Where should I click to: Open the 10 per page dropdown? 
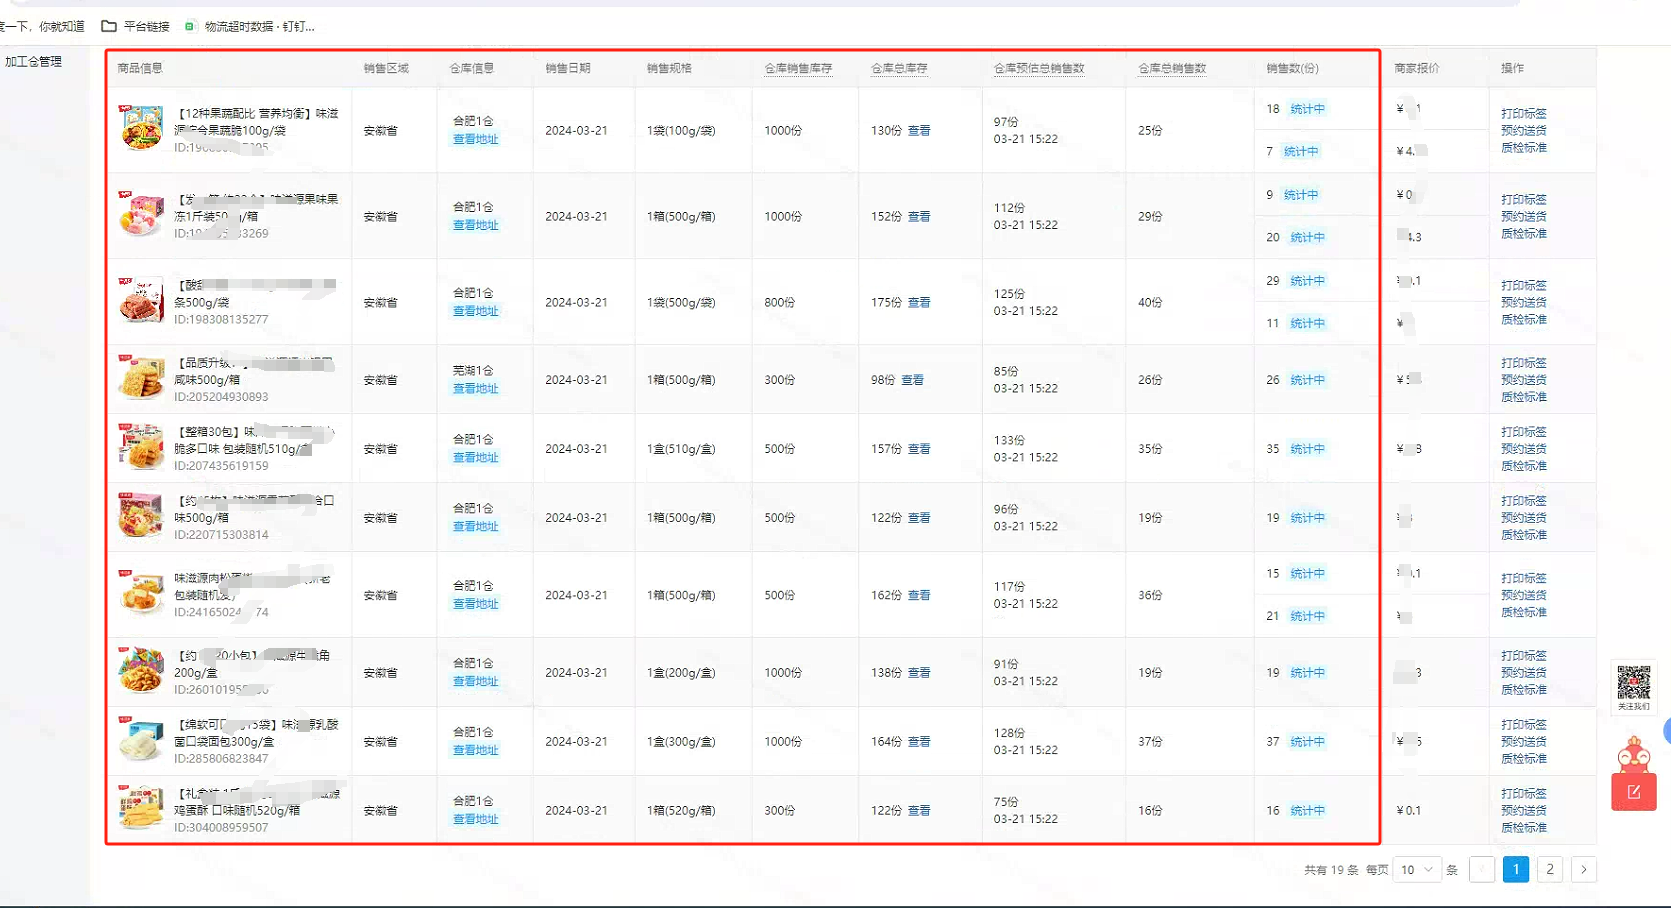point(1416,870)
